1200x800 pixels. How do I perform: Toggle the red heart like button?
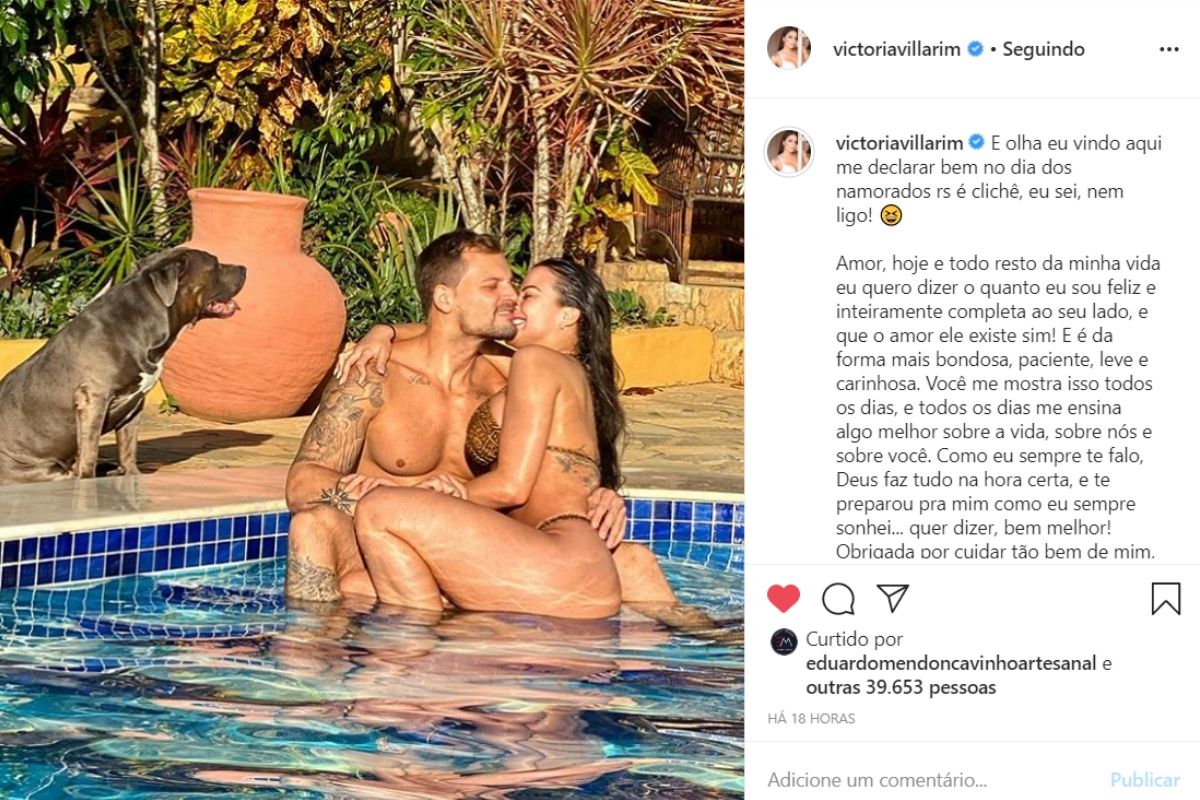(x=784, y=598)
